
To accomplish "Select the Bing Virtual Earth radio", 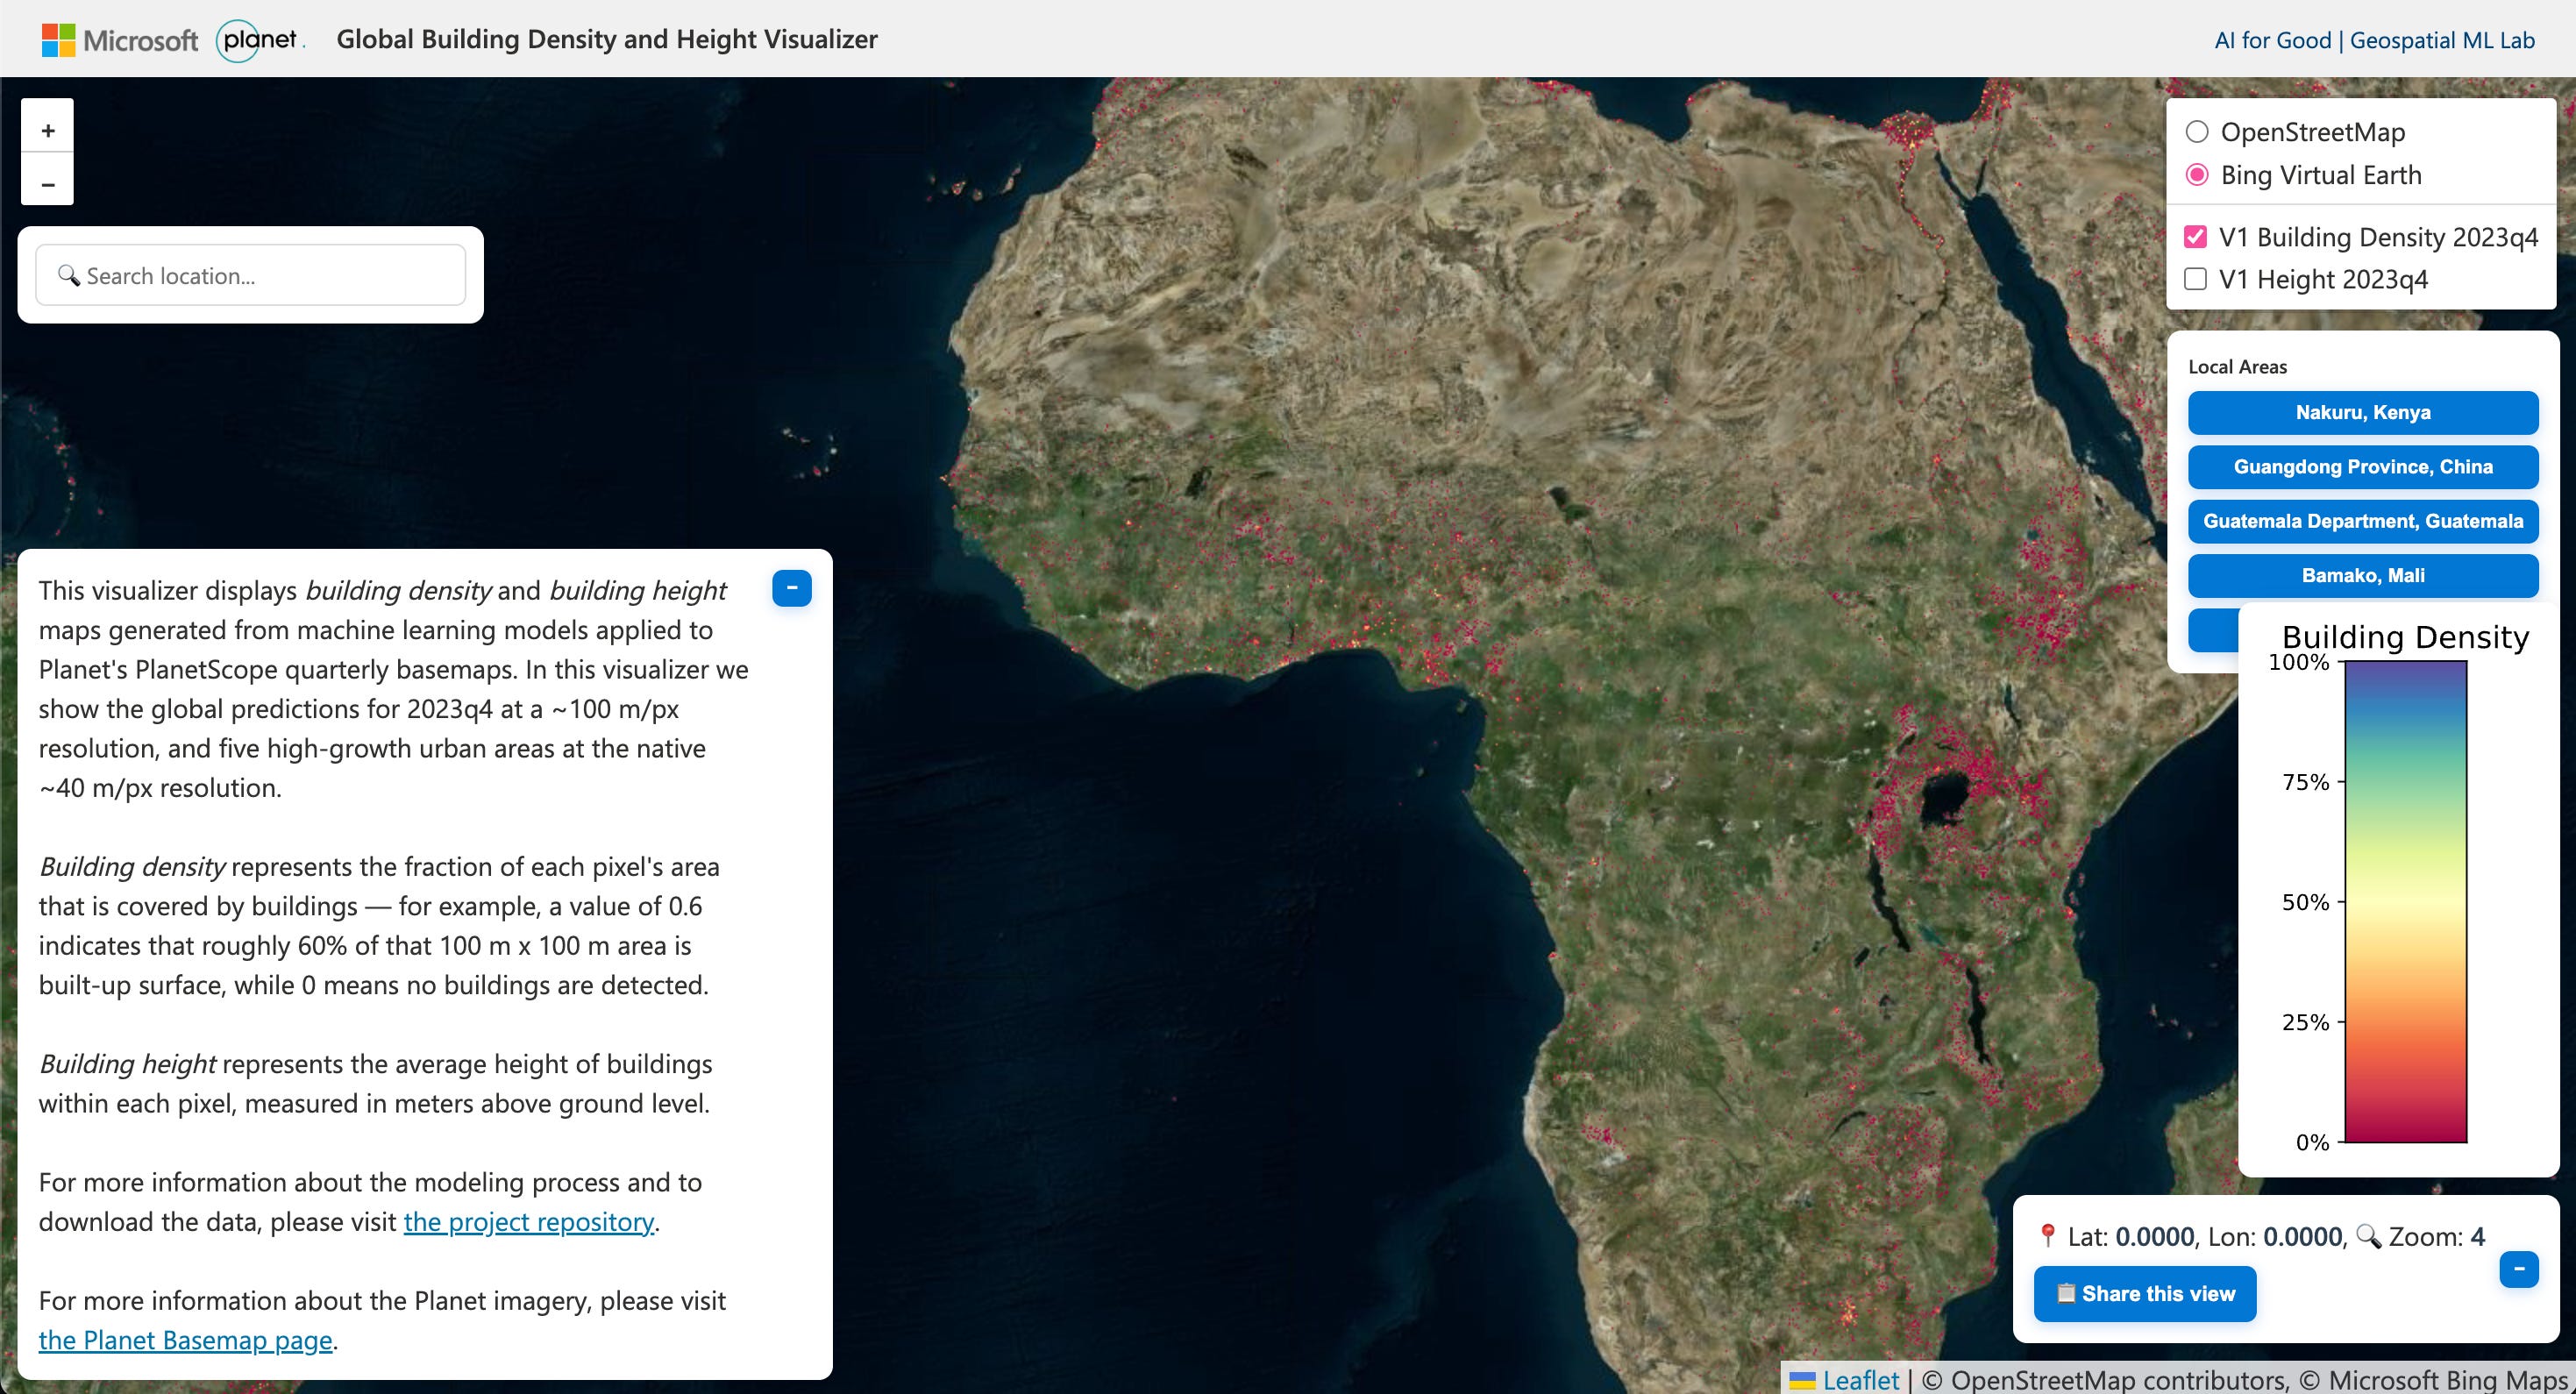I will click(2197, 175).
